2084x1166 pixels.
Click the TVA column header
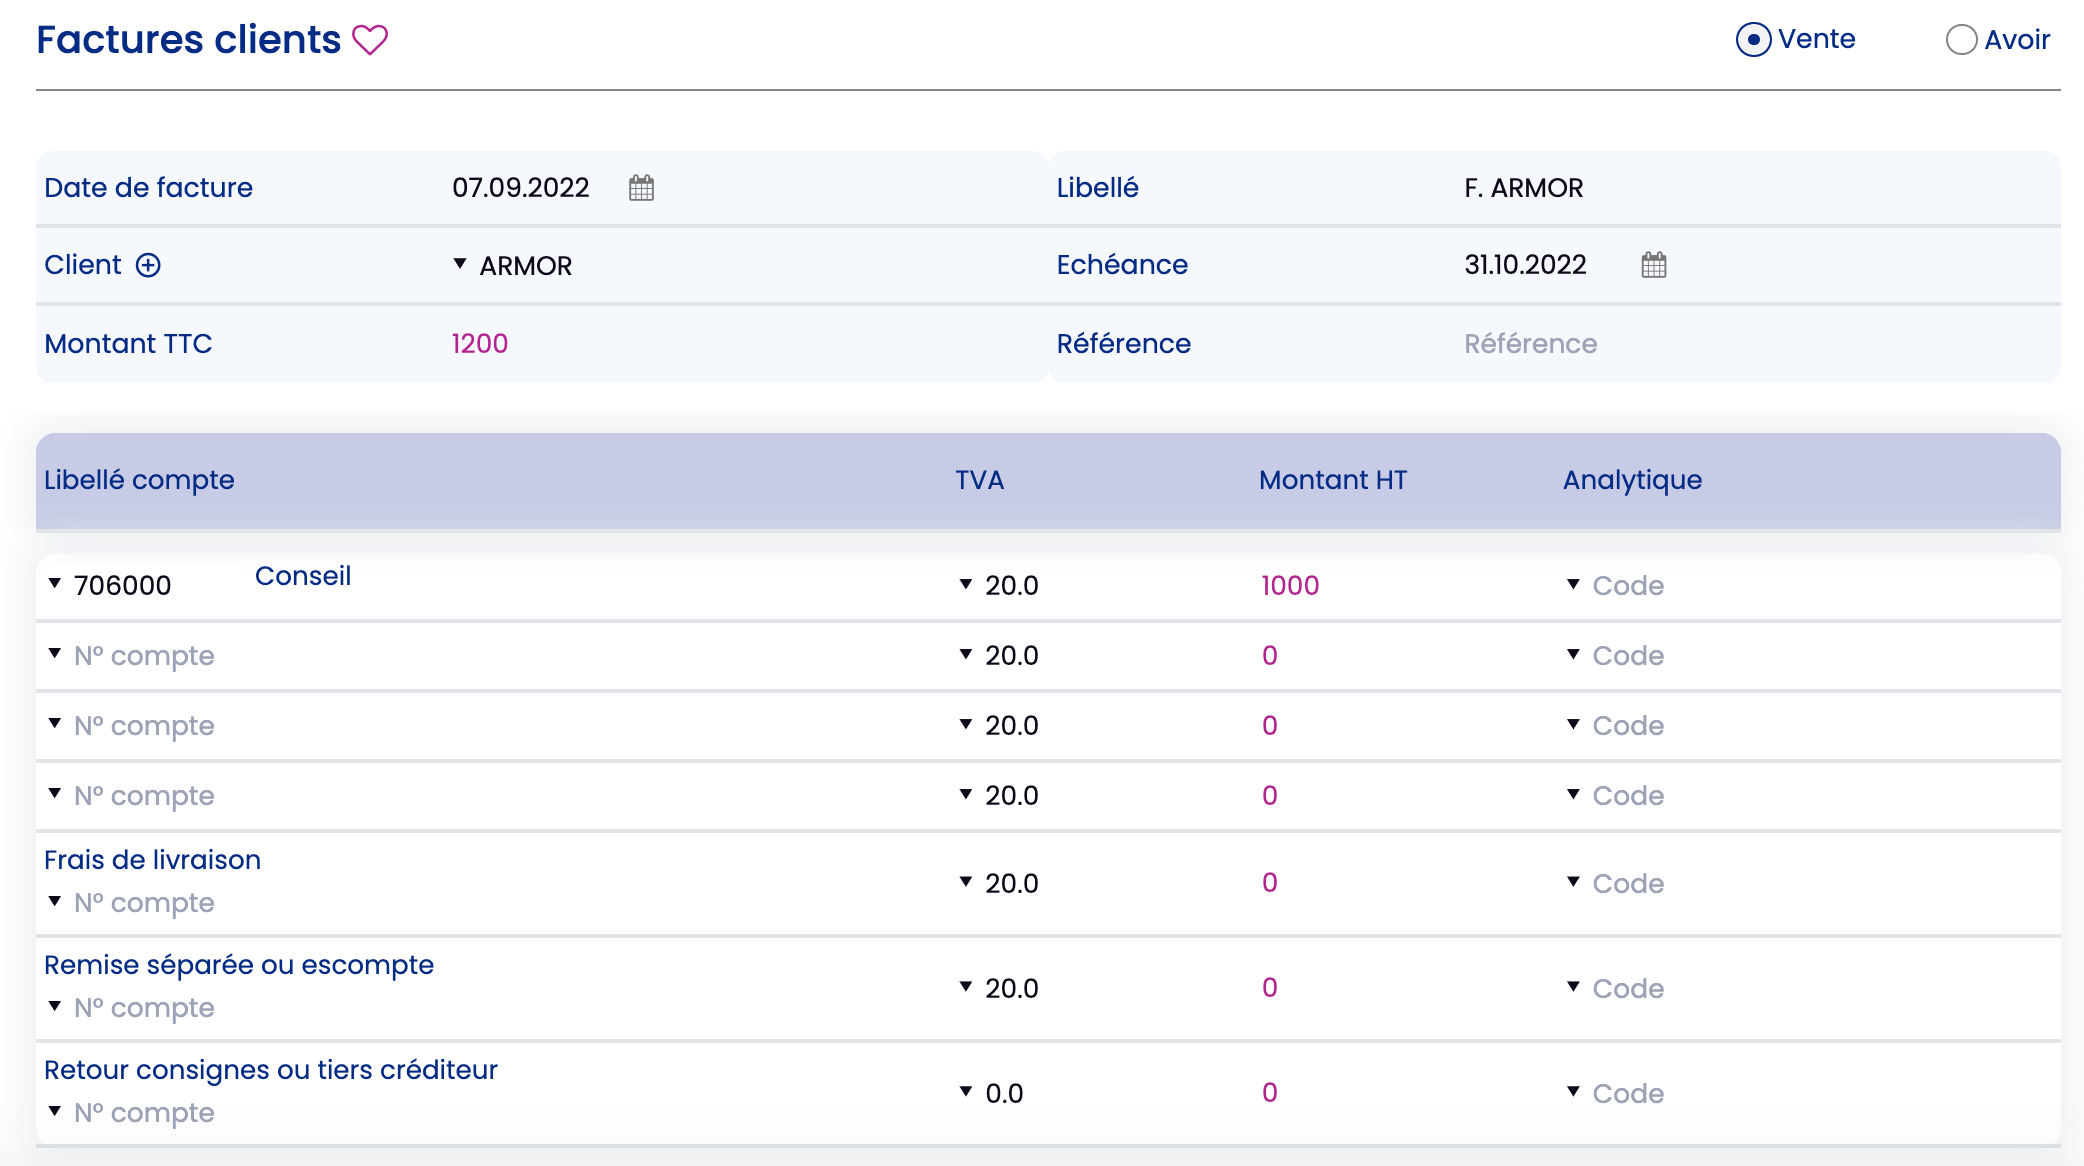(x=979, y=480)
